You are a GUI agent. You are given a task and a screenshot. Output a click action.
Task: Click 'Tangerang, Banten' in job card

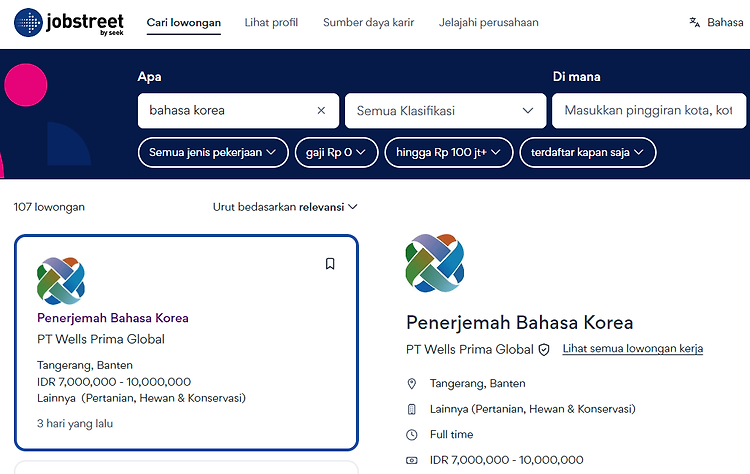85,365
